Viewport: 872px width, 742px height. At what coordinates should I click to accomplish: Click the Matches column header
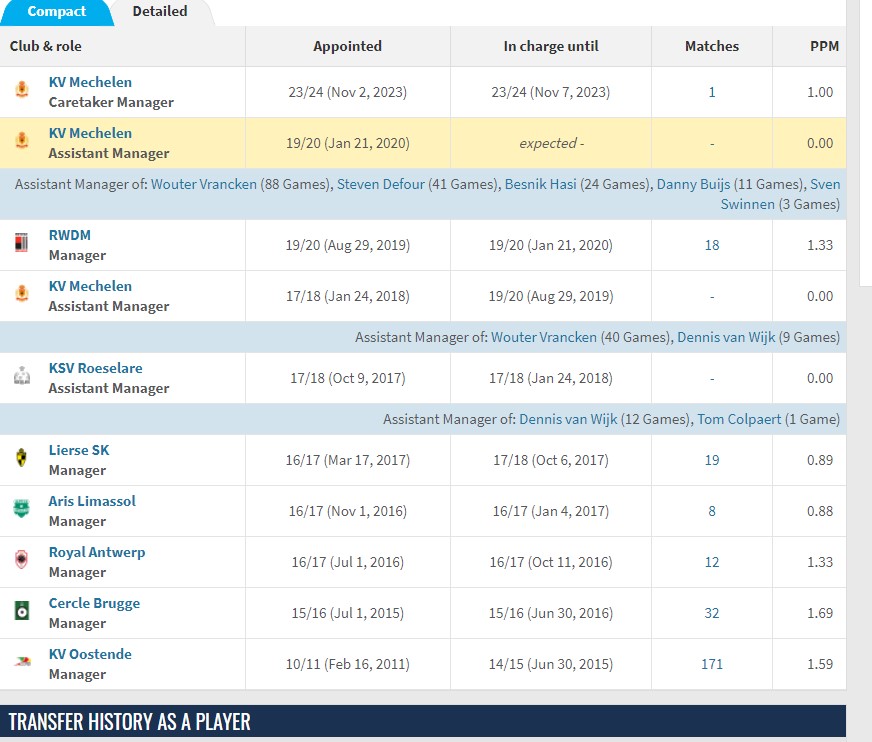point(712,46)
